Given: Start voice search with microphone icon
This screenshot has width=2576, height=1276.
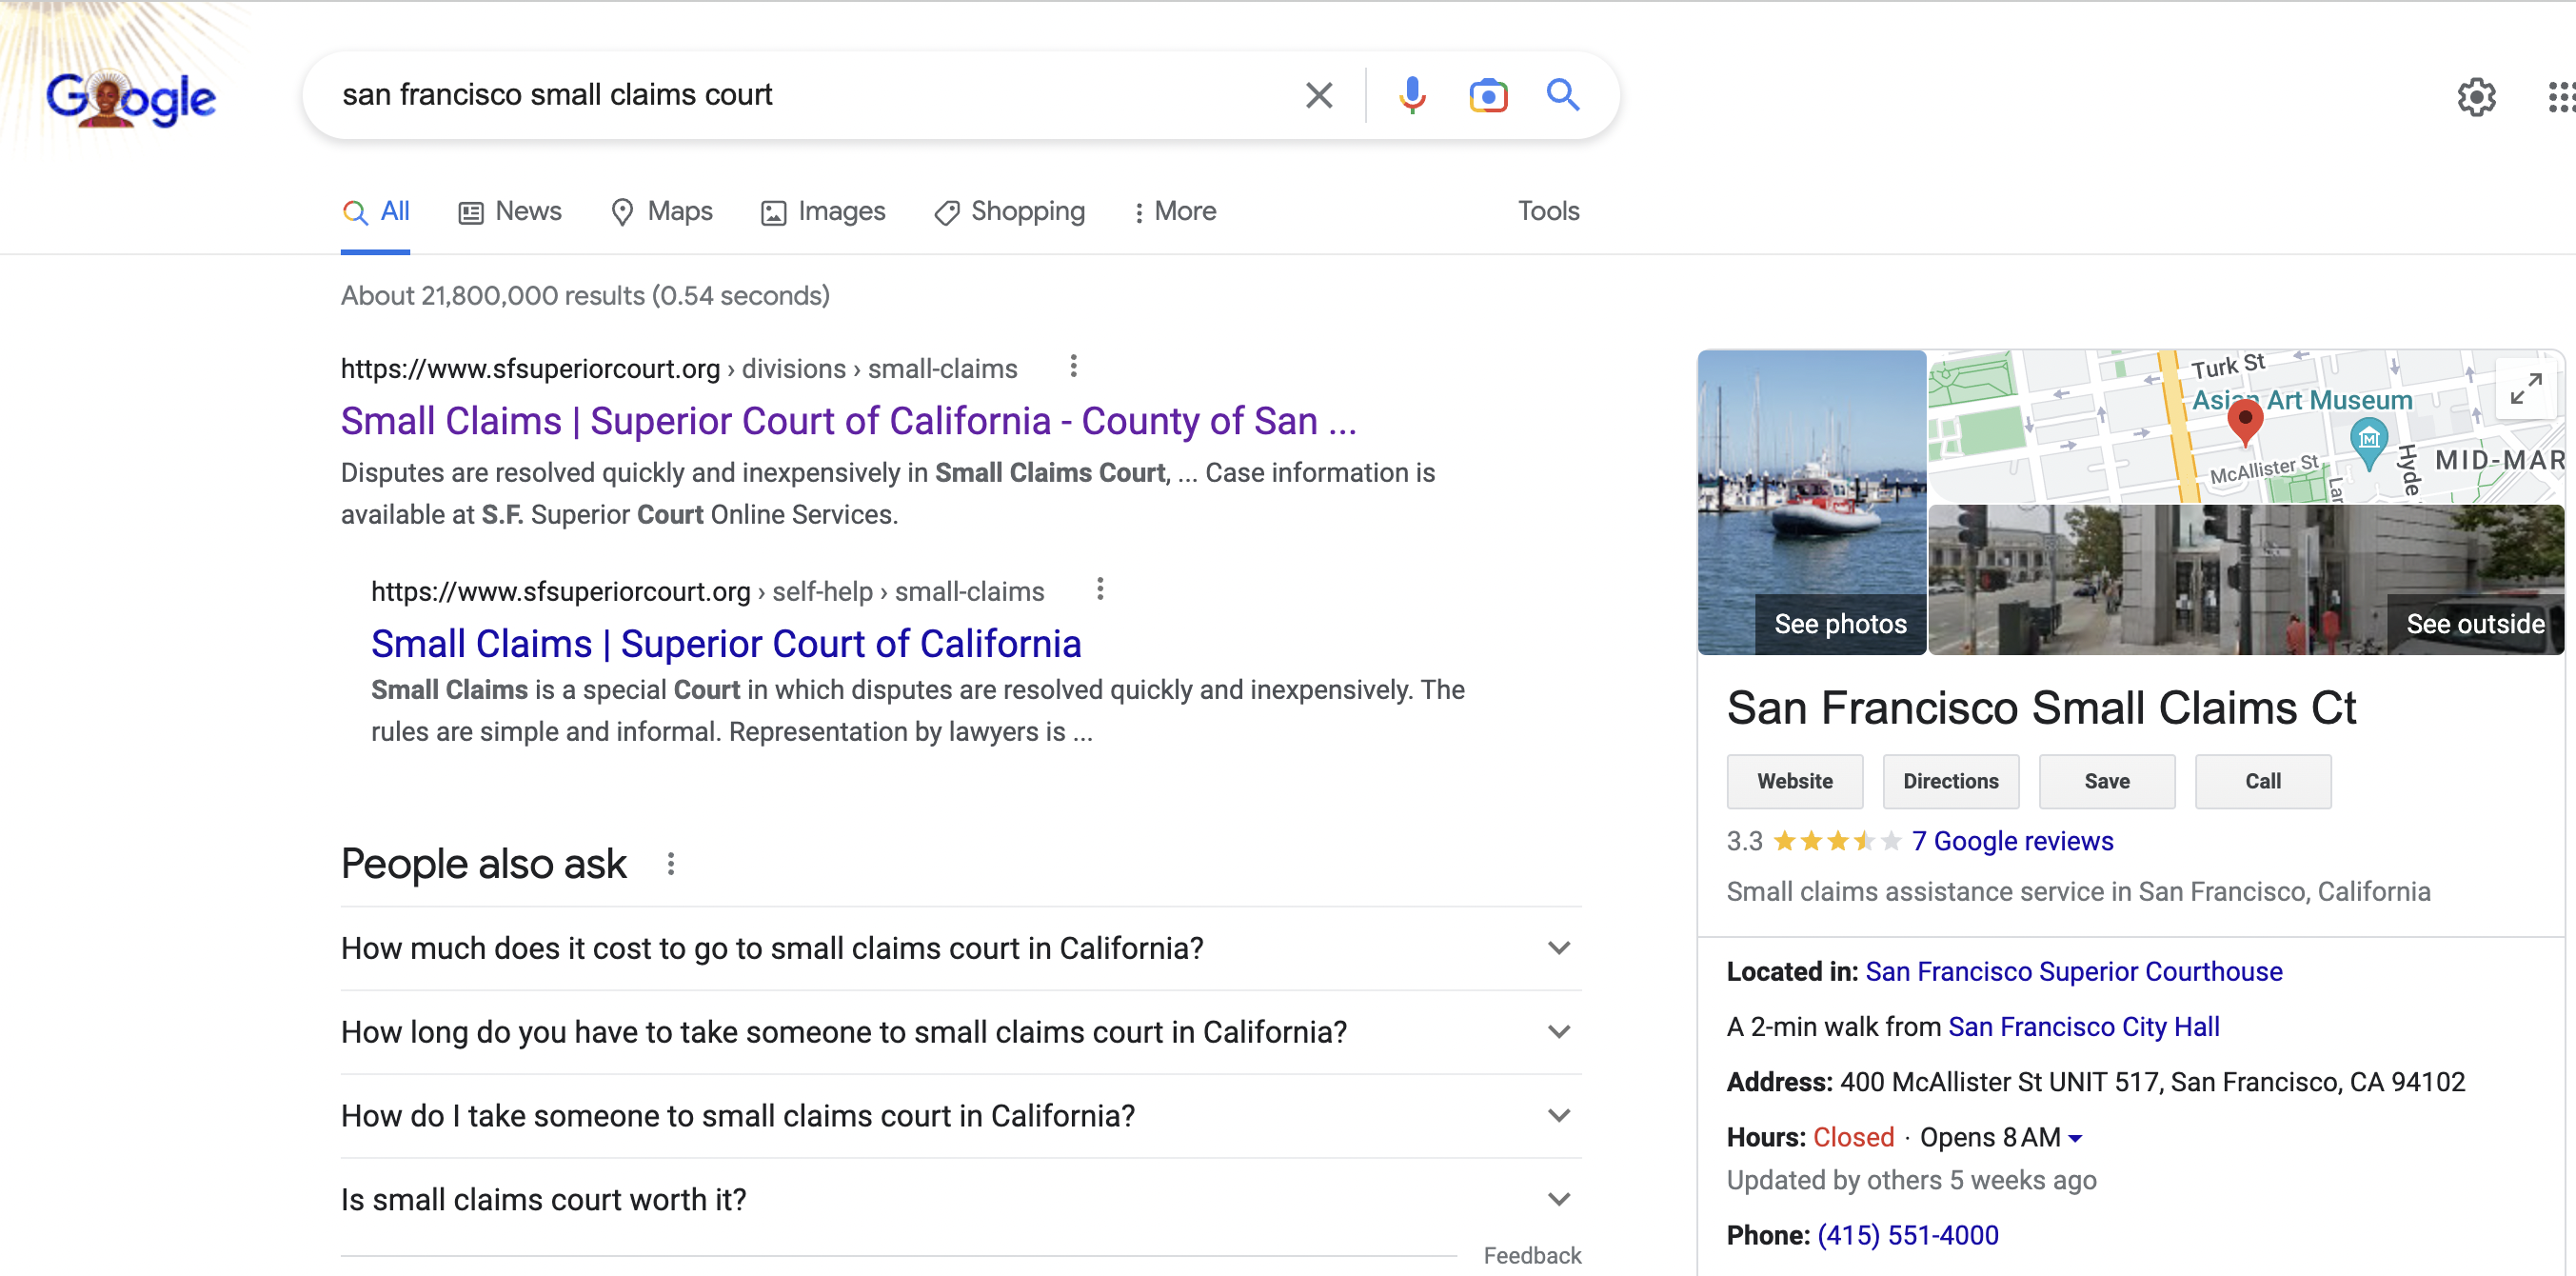Looking at the screenshot, I should point(1412,95).
